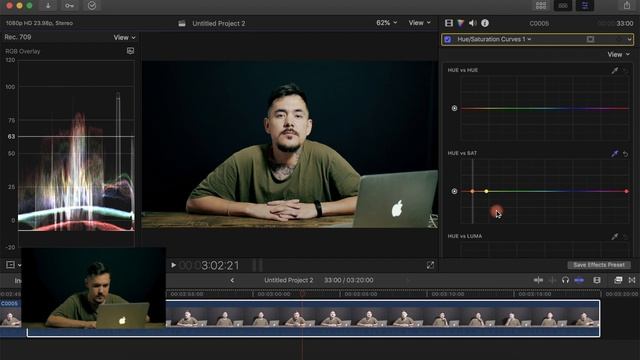Open the Keyword Editor key icon

point(70,6)
